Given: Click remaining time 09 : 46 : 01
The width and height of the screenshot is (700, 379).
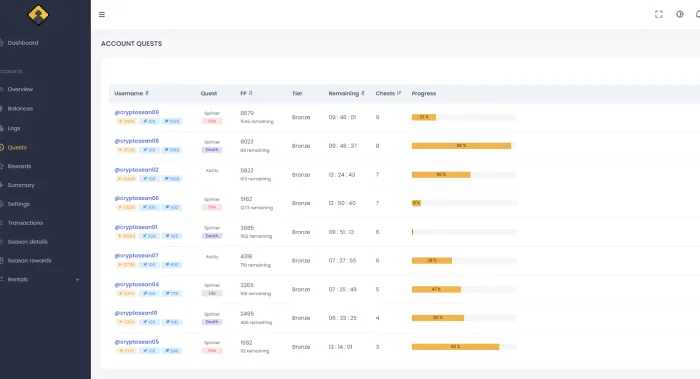Looking at the screenshot, I should (342, 117).
